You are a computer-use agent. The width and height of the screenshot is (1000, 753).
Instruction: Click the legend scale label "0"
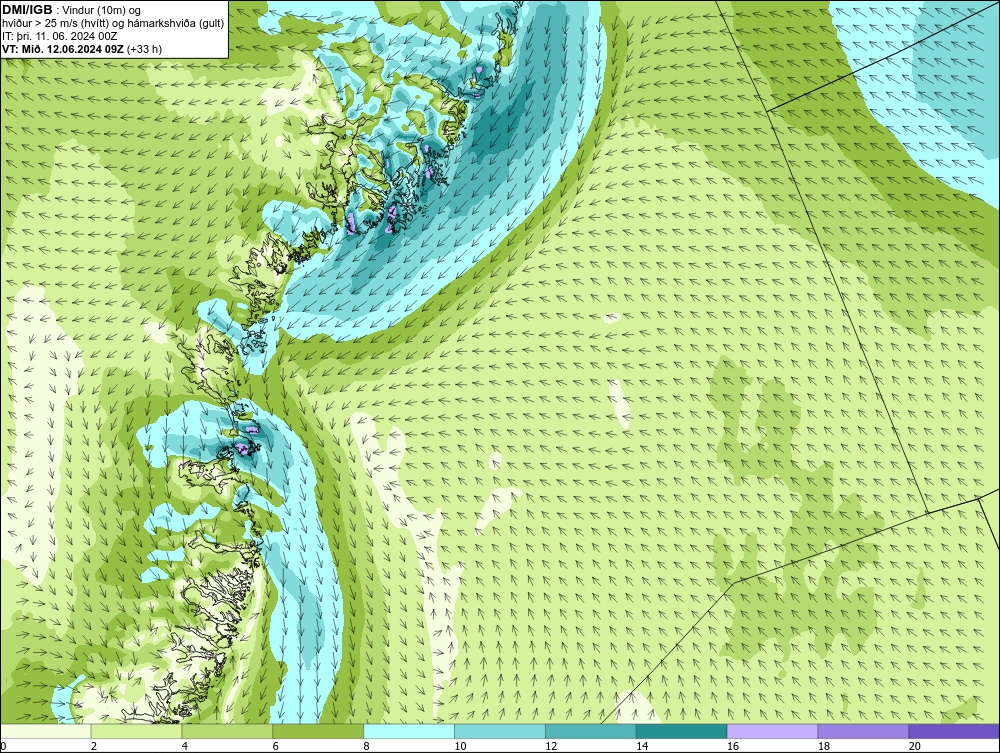3,746
